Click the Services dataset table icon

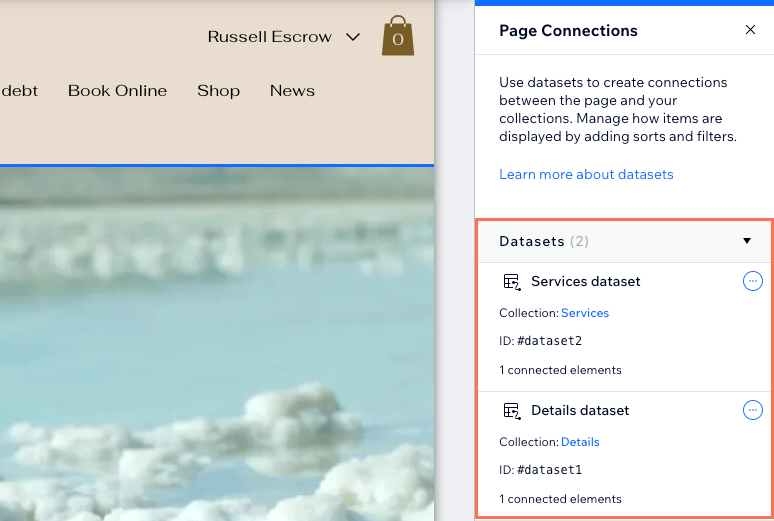pyautogui.click(x=512, y=282)
